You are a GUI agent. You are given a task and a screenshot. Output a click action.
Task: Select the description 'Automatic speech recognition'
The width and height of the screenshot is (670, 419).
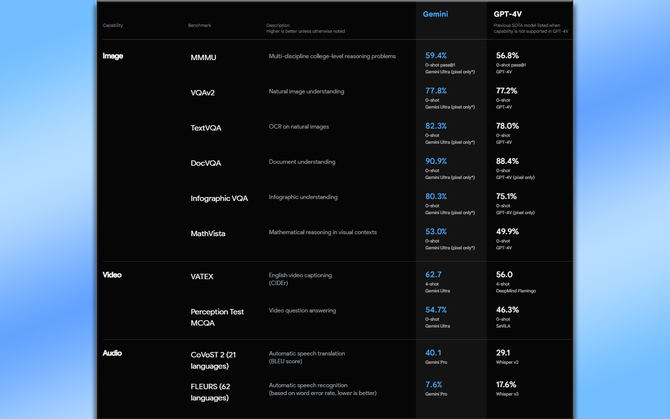[308, 385]
